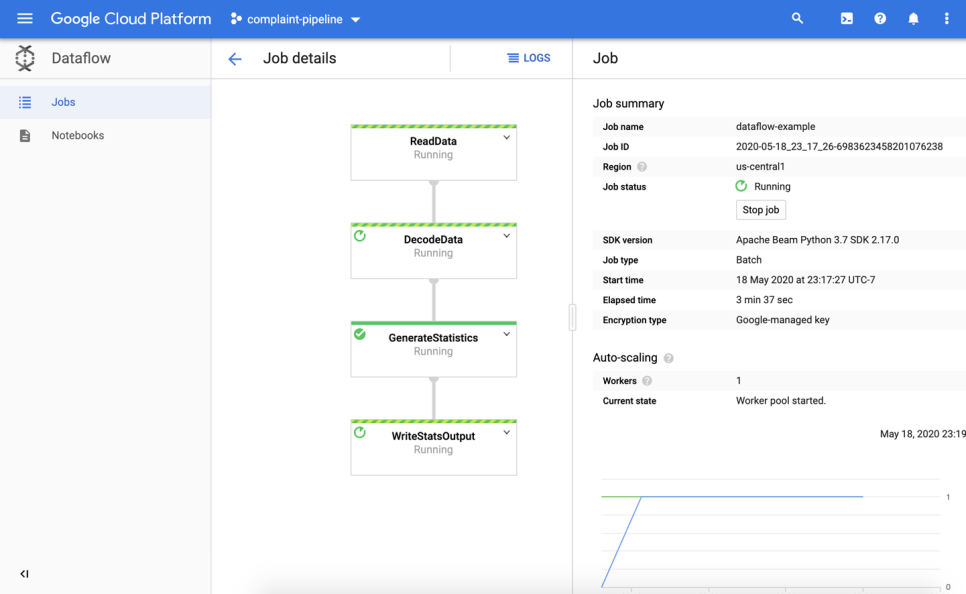966x594 pixels.
Task: Expand the GenerateStatistics step chevron
Action: coord(506,335)
